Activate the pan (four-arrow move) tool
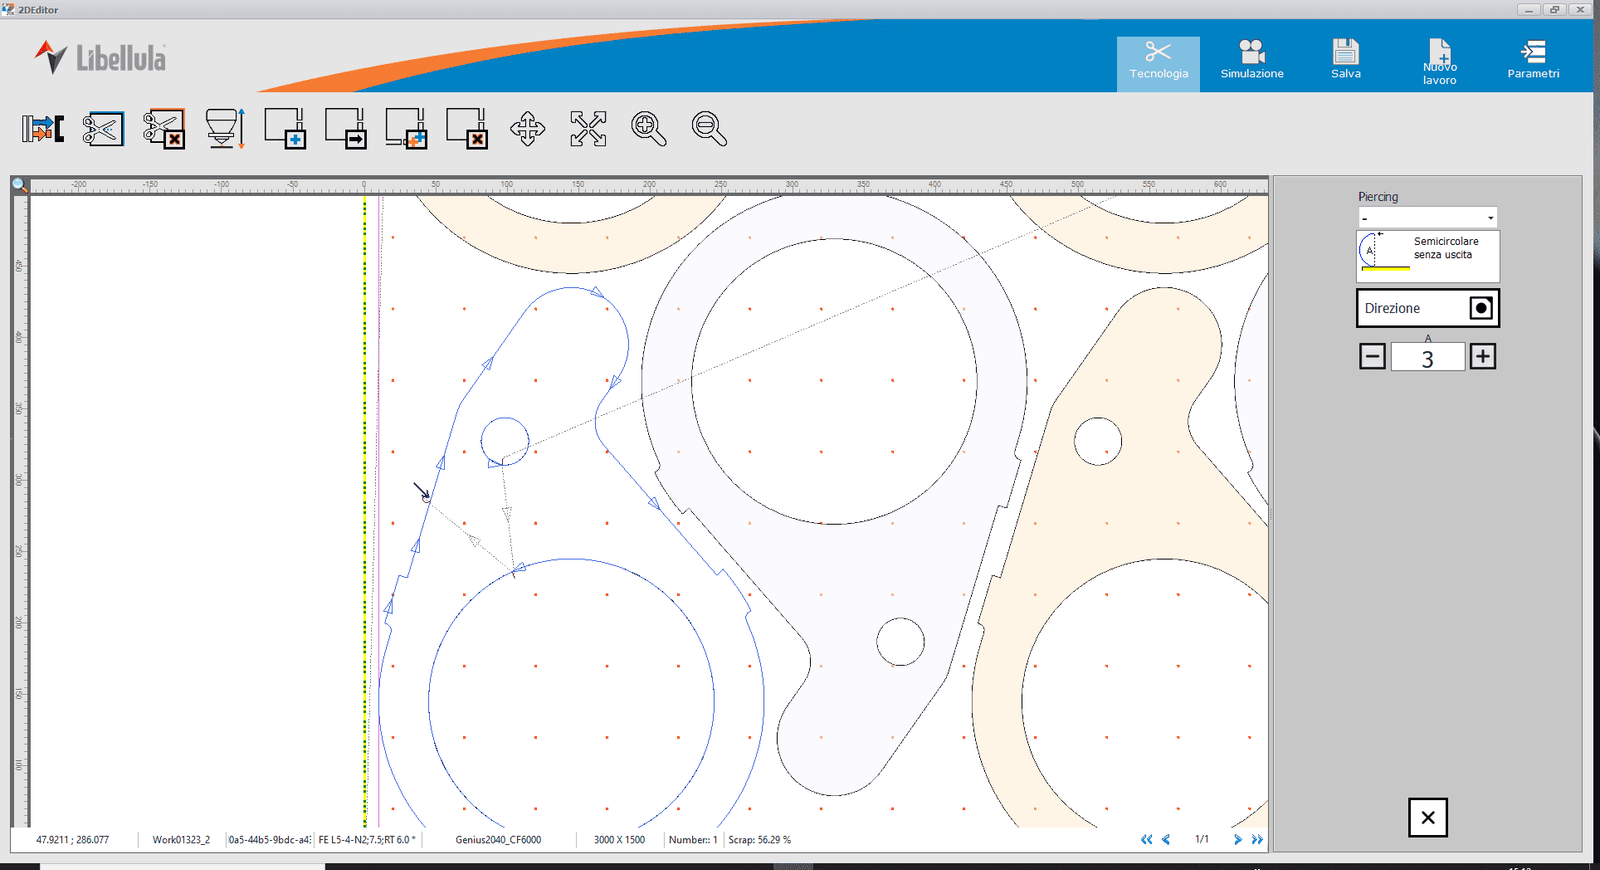Viewport: 1600px width, 870px height. 528,129
